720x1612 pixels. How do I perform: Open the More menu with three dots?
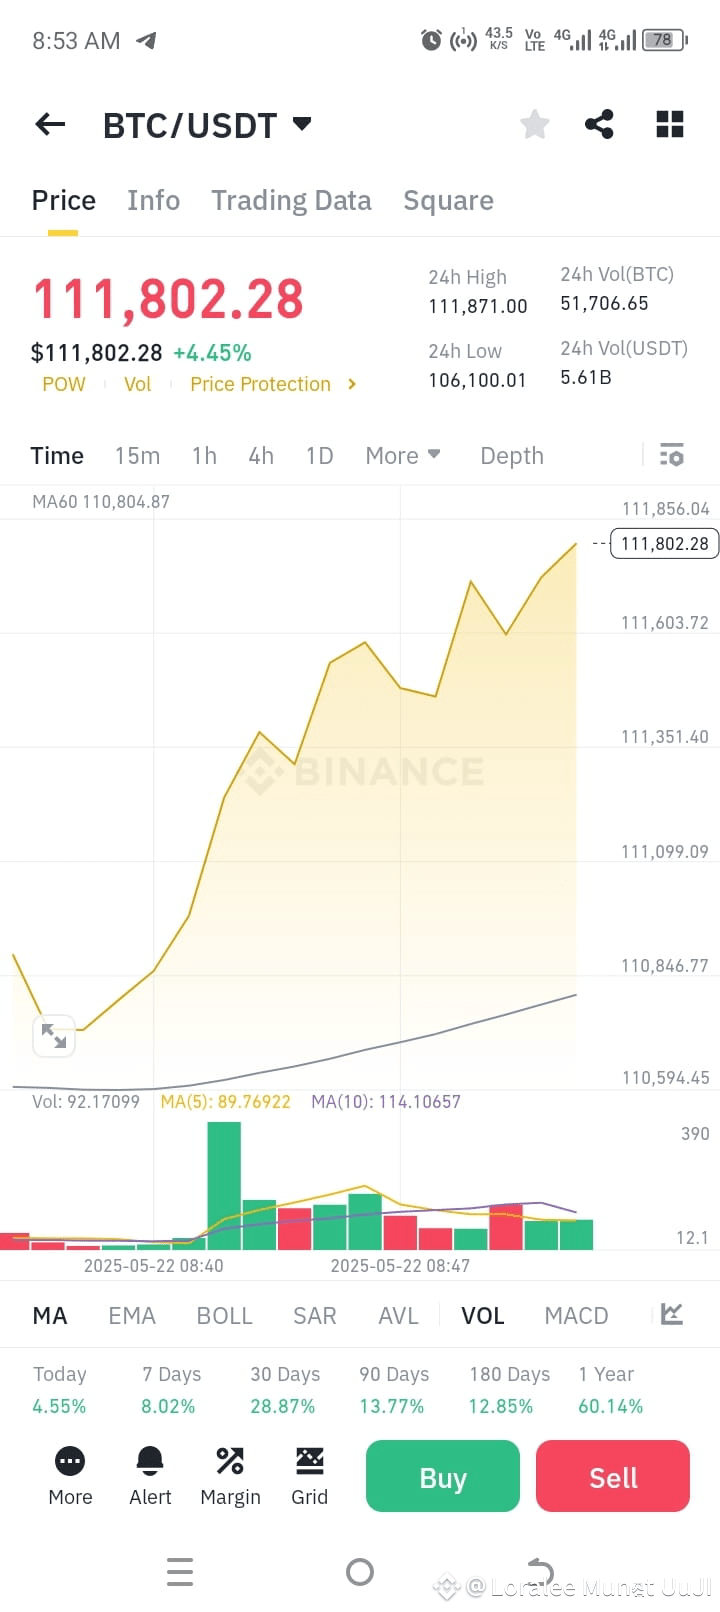[70, 1461]
